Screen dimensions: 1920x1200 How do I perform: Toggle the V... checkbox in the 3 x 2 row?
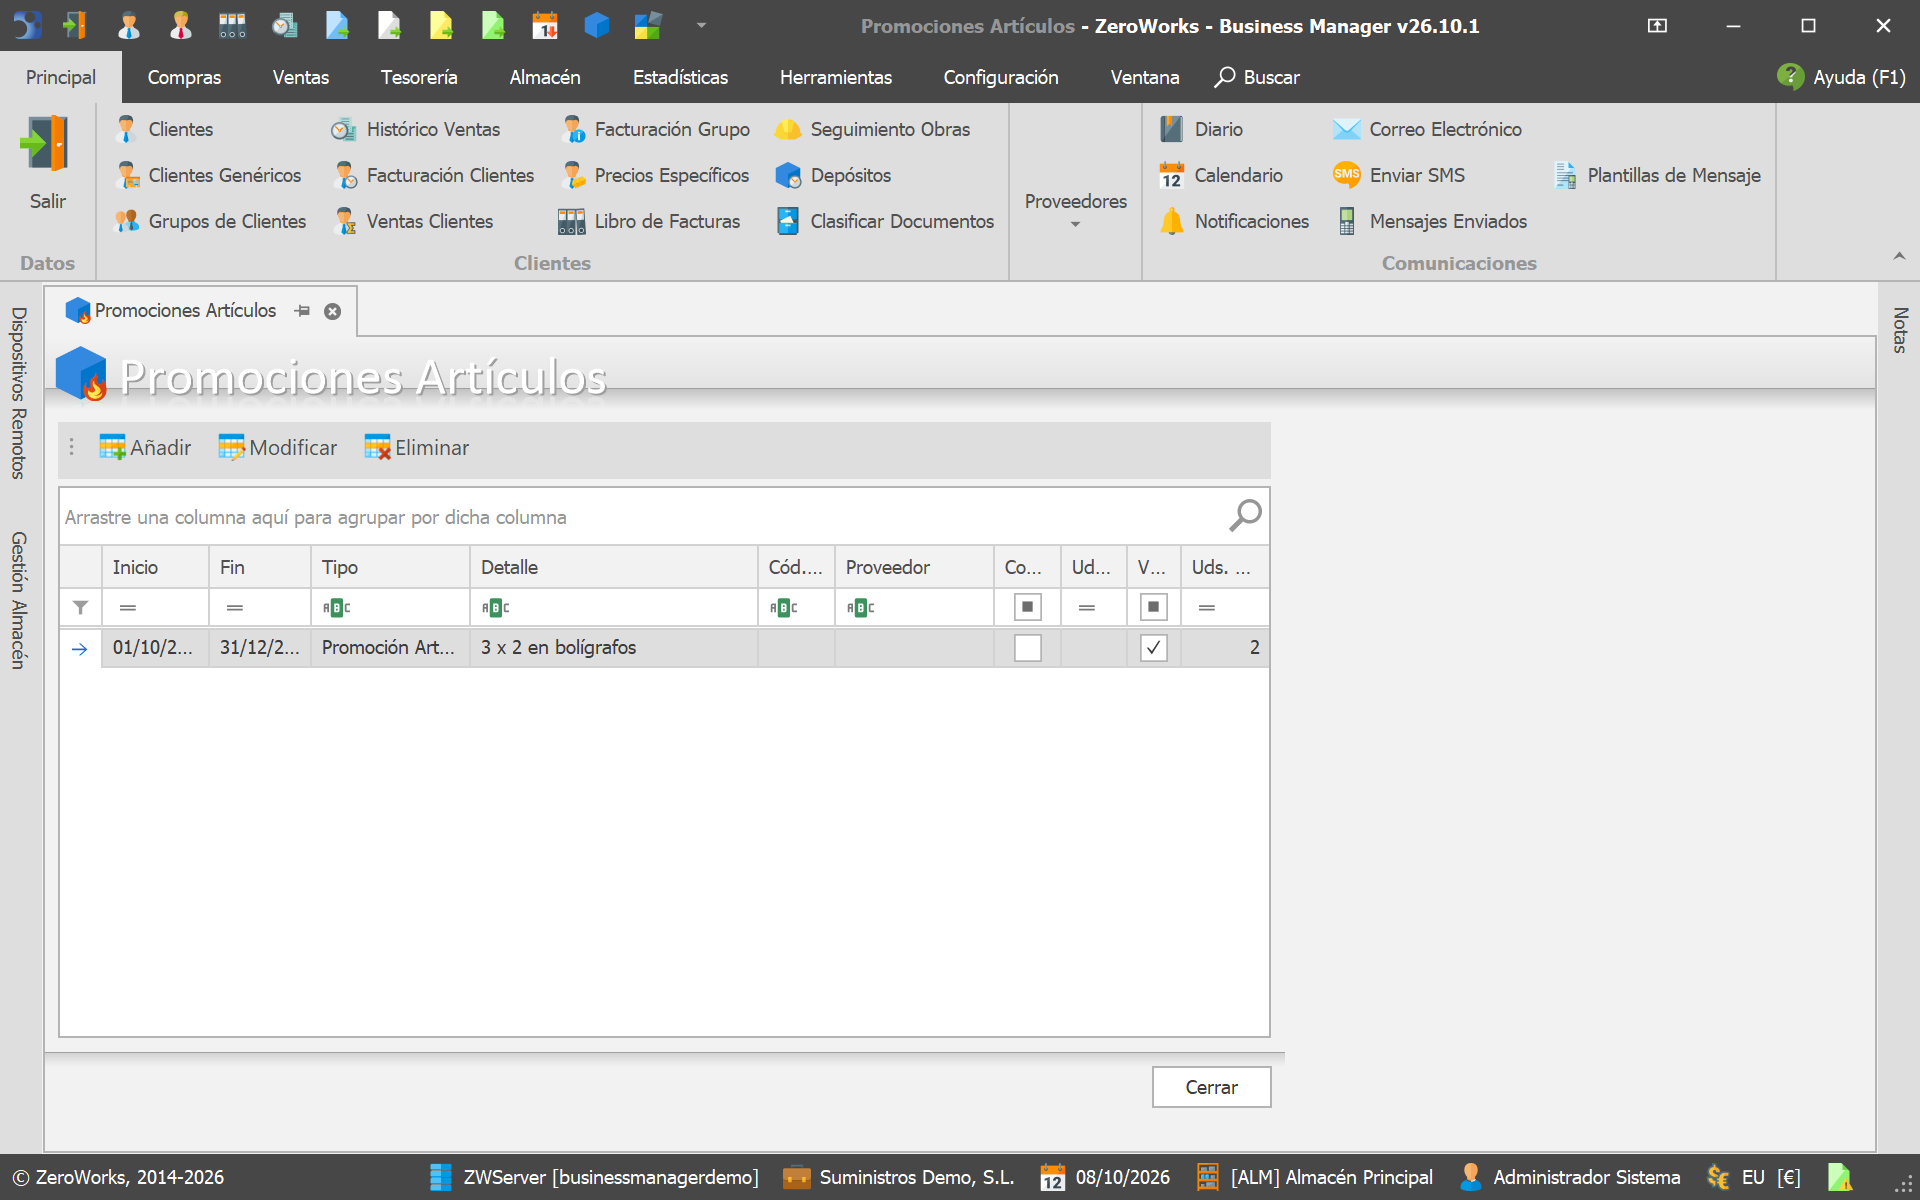pyautogui.click(x=1153, y=648)
